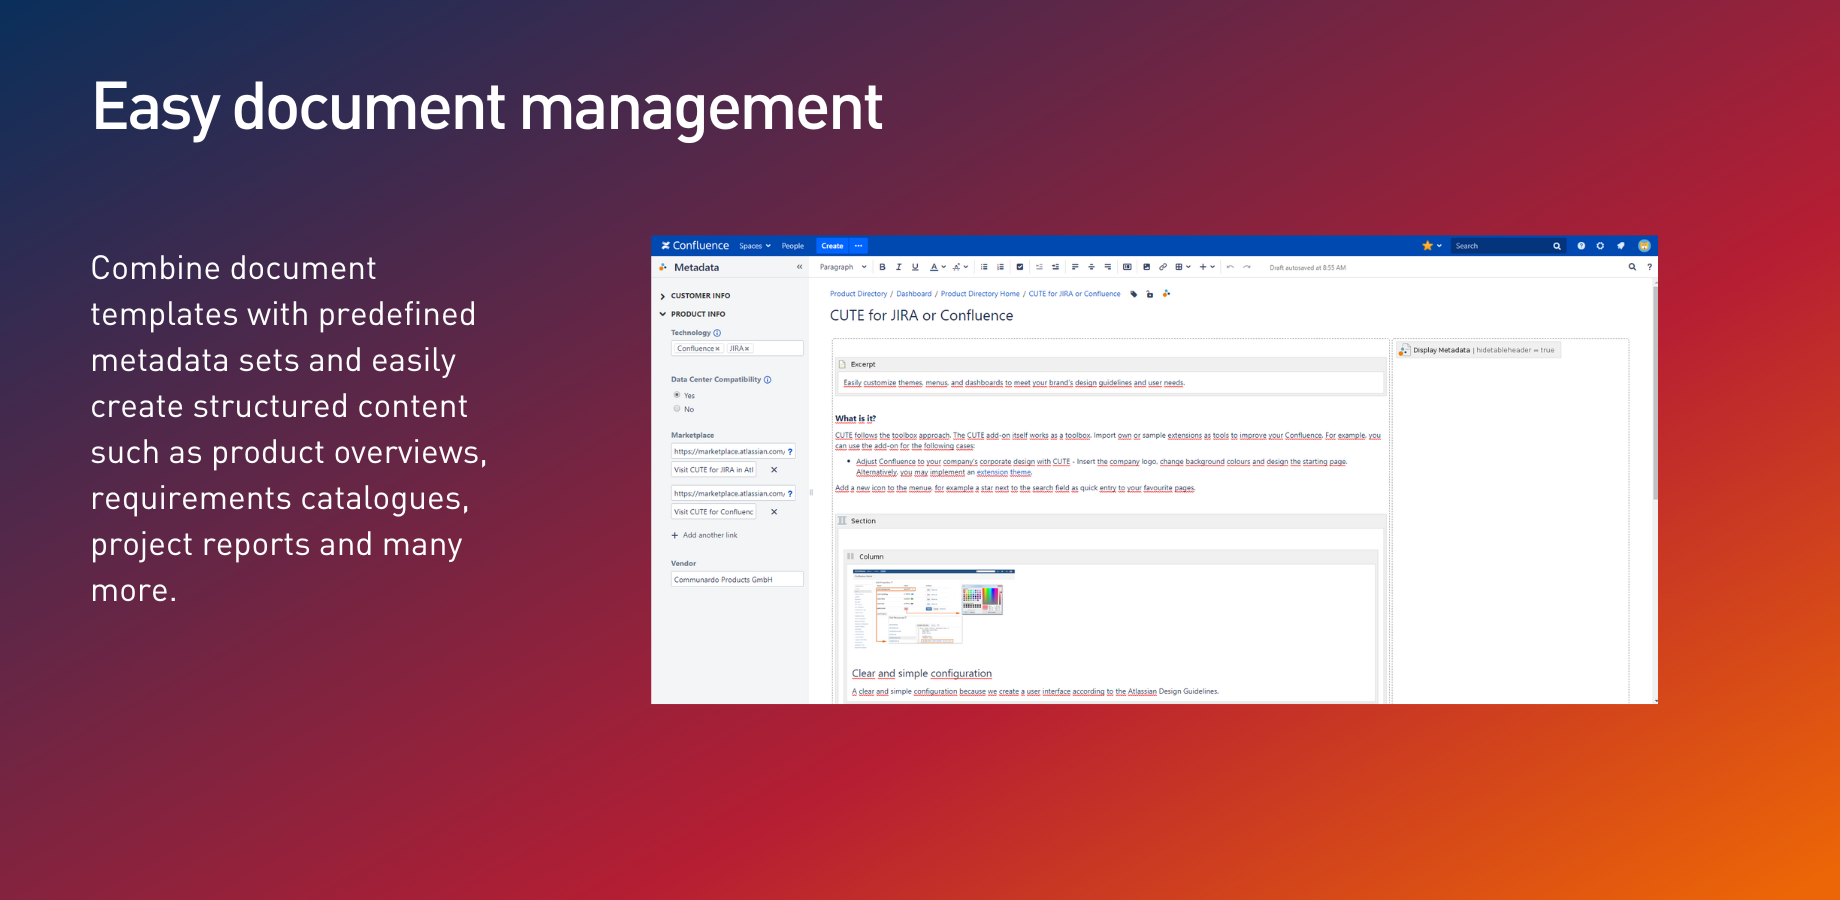Image resolution: width=1840 pixels, height=900 pixels.
Task: Click the Confluence logo in header
Action: (x=695, y=245)
